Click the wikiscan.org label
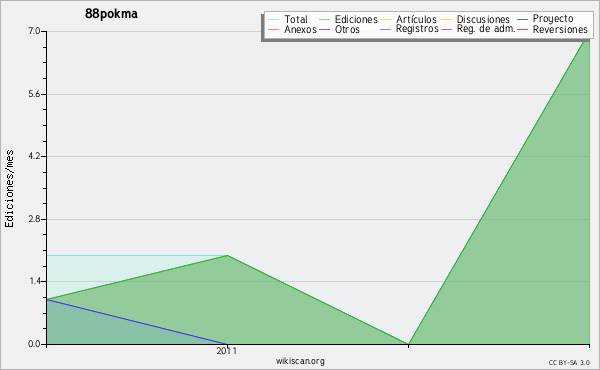The width and height of the screenshot is (600, 370). pyautogui.click(x=300, y=361)
